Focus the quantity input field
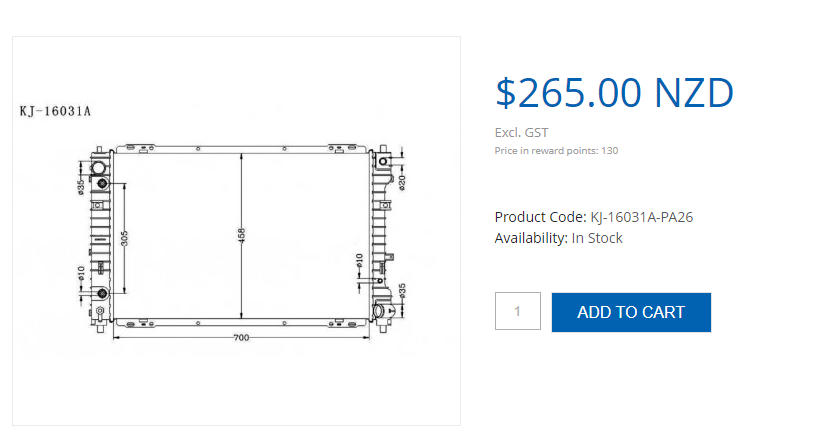Viewport: 819px width, 439px height. [517, 312]
